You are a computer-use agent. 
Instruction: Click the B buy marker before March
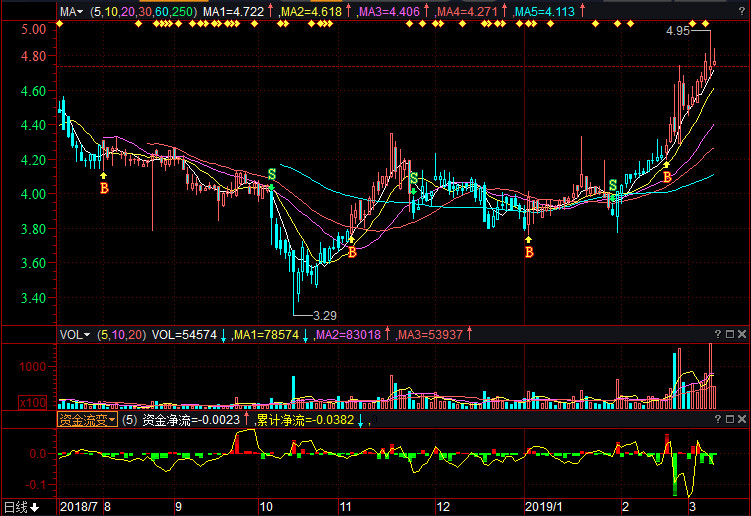pos(667,177)
